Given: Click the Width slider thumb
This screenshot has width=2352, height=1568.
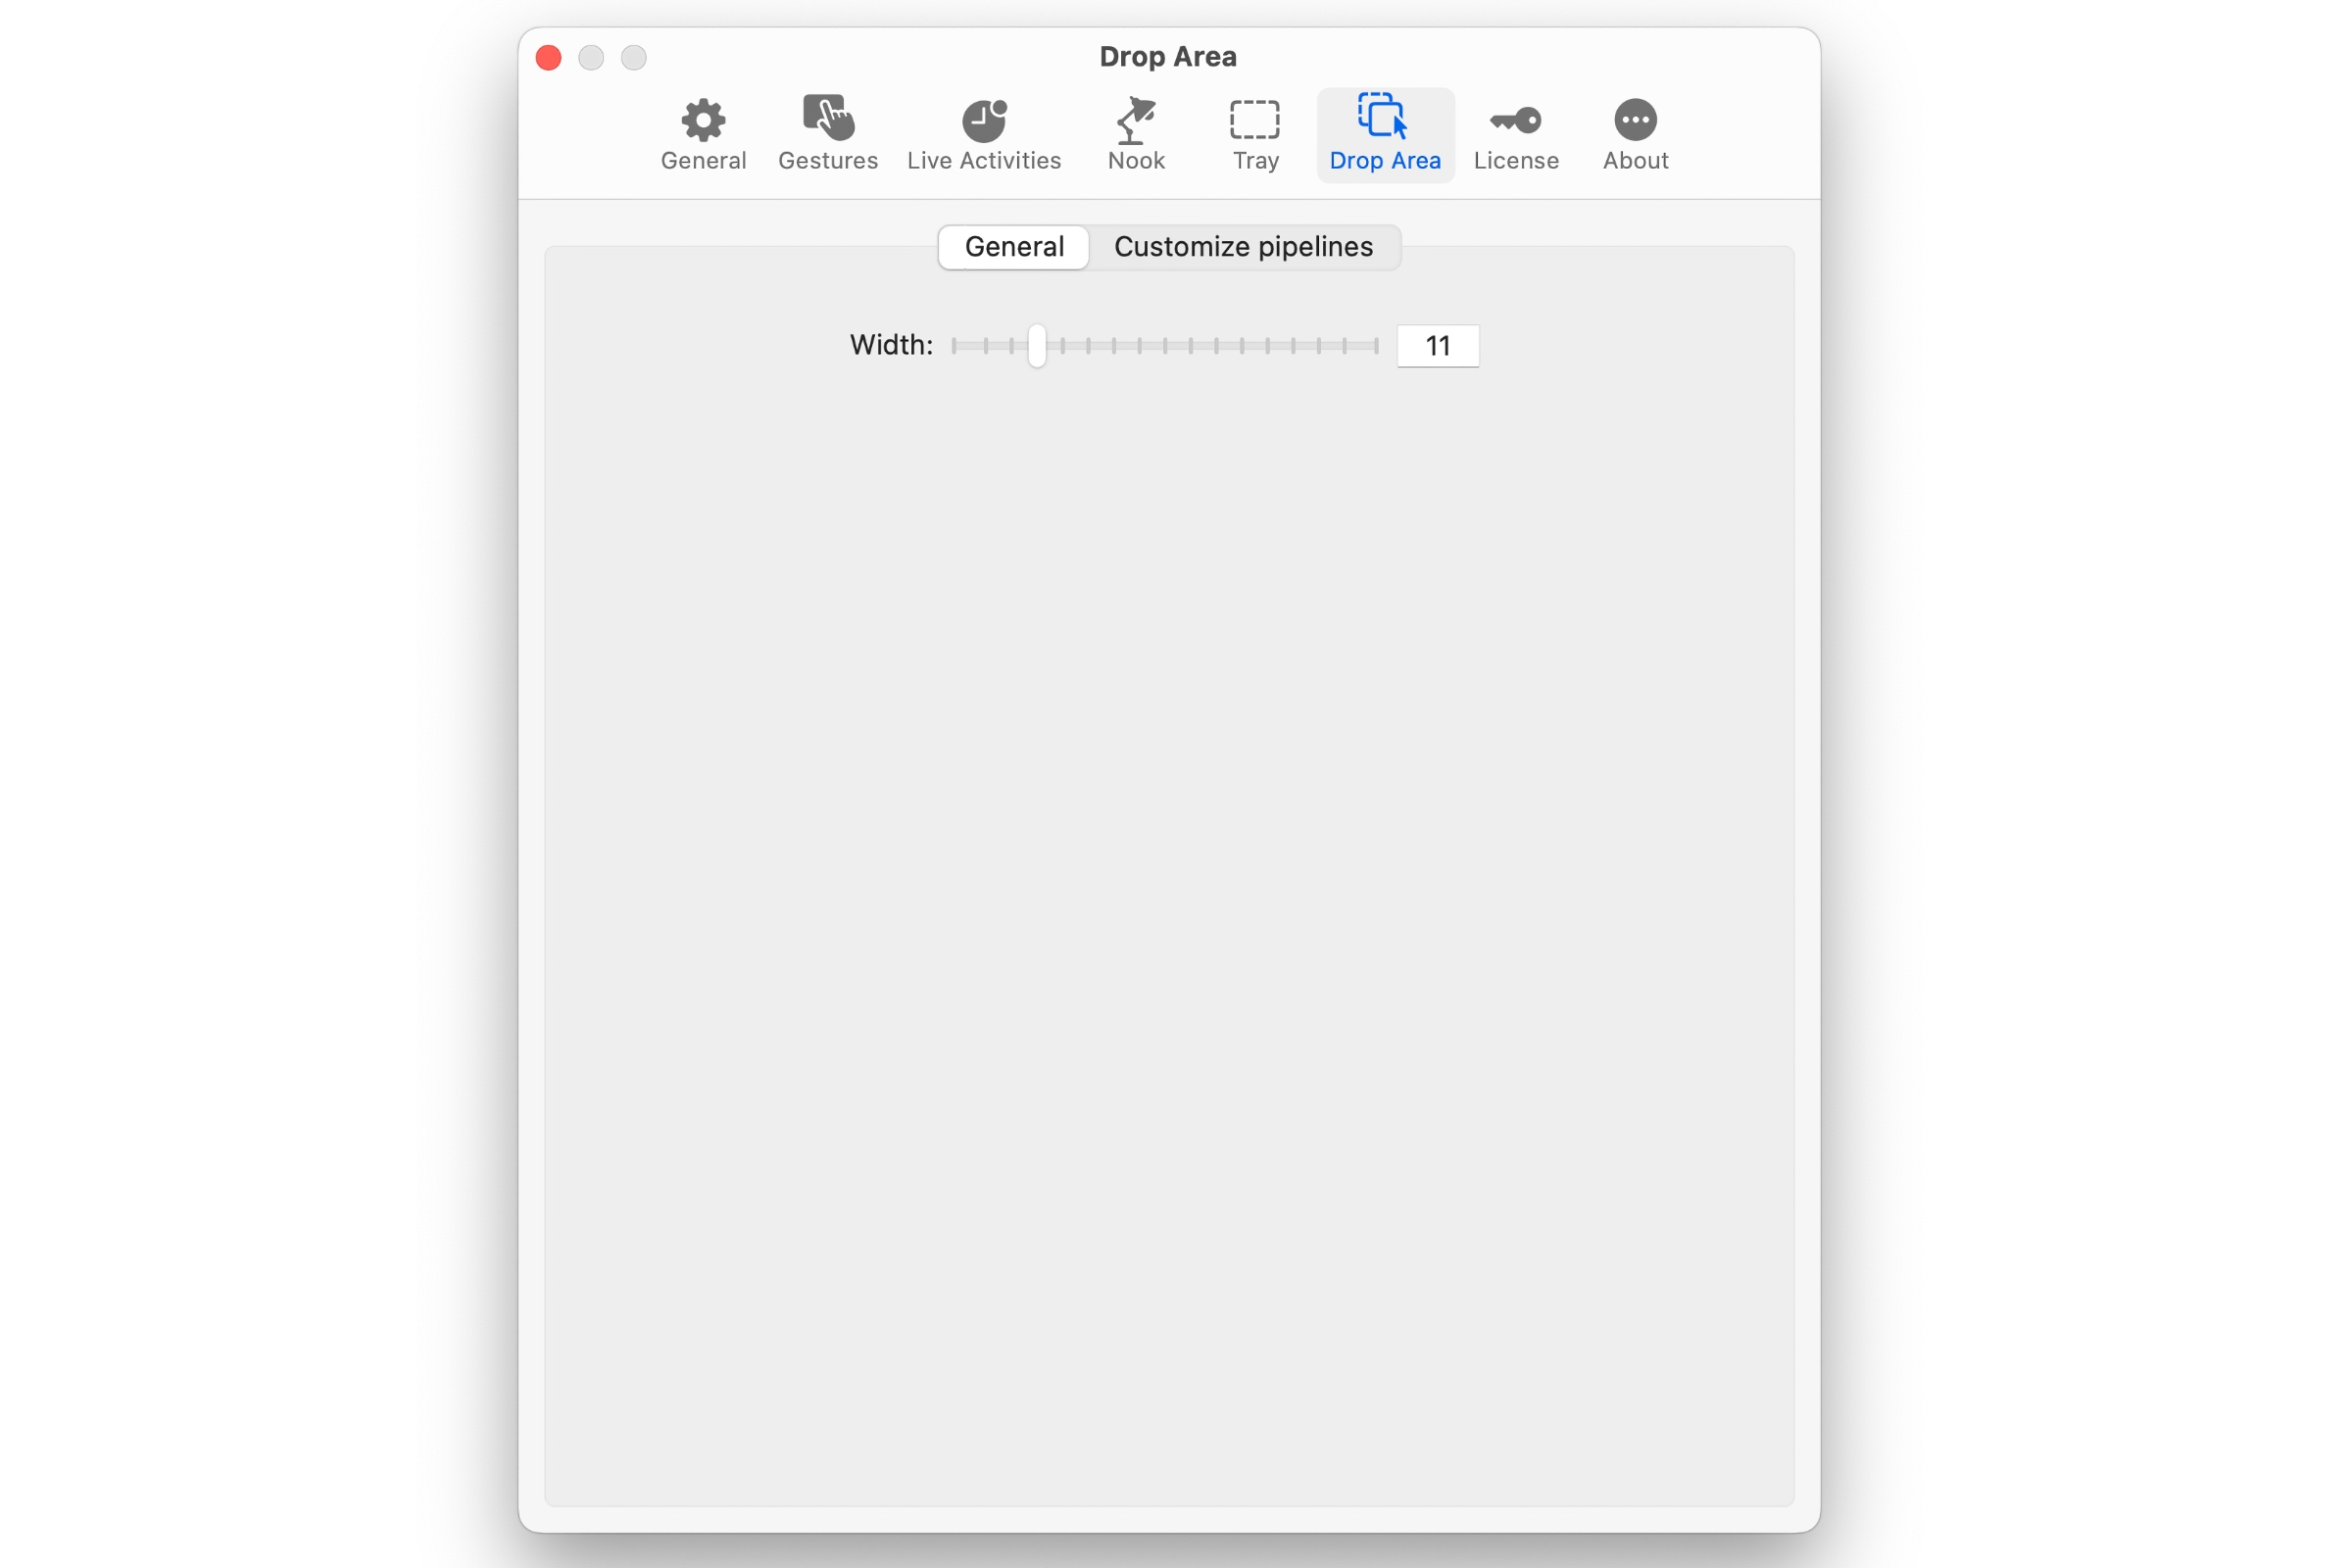Looking at the screenshot, I should (1037, 346).
